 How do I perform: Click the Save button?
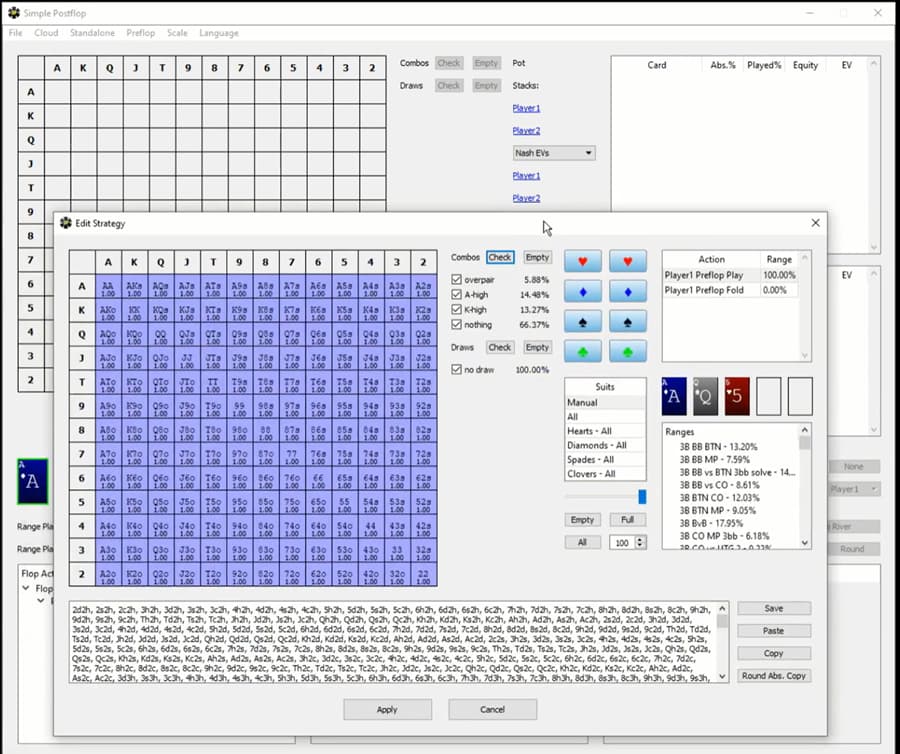(774, 608)
